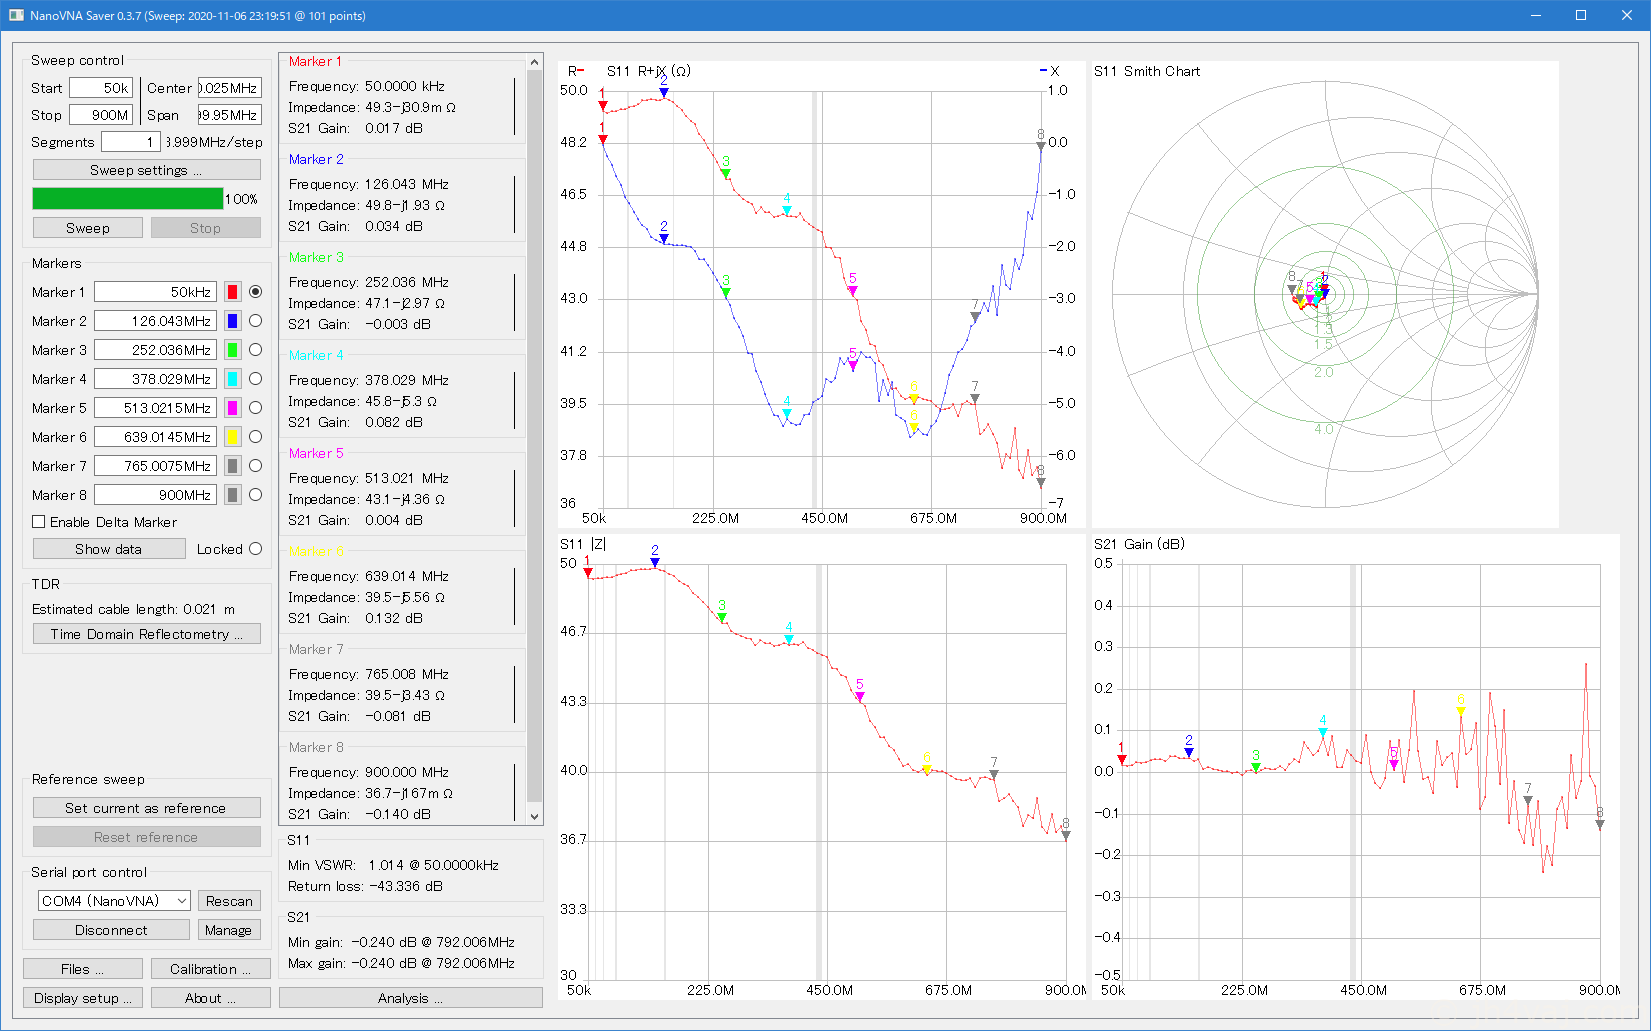Select the Marker 8 radio button
Image resolution: width=1651 pixels, height=1031 pixels.
tap(255, 495)
